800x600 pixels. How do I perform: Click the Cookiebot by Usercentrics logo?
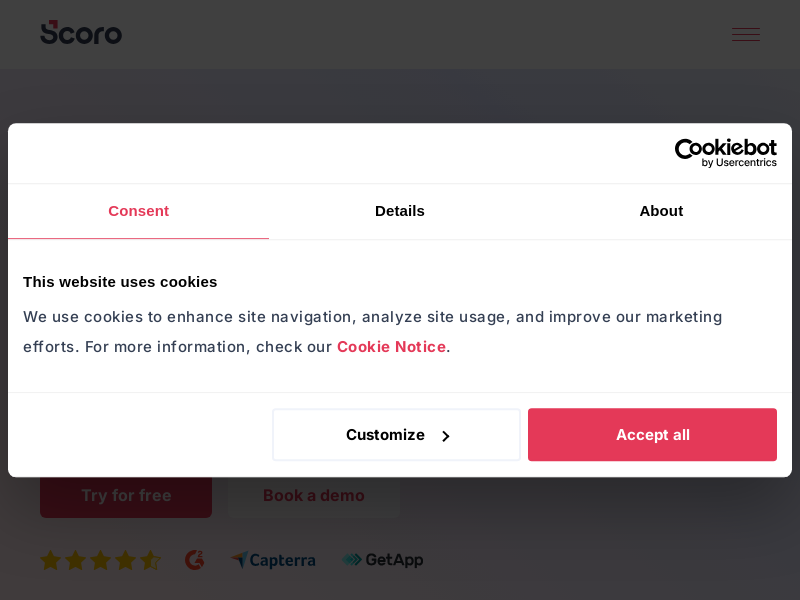click(x=725, y=153)
